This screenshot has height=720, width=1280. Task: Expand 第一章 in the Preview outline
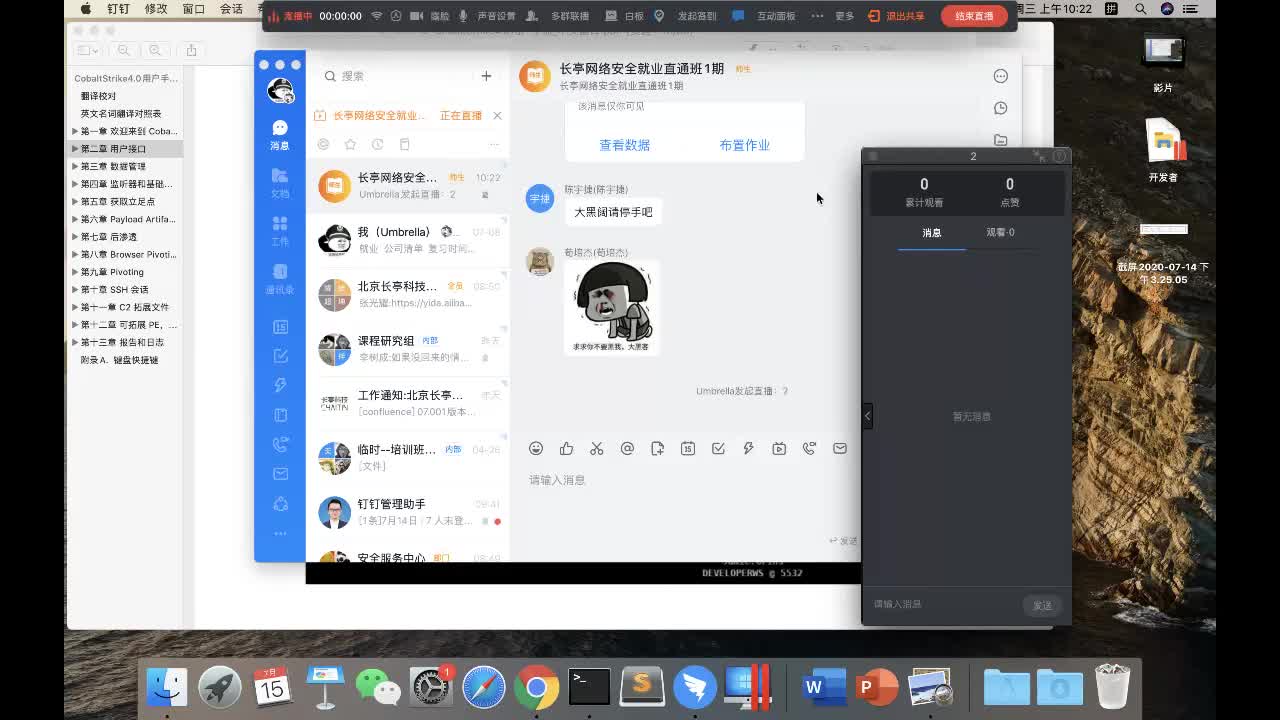[75, 131]
